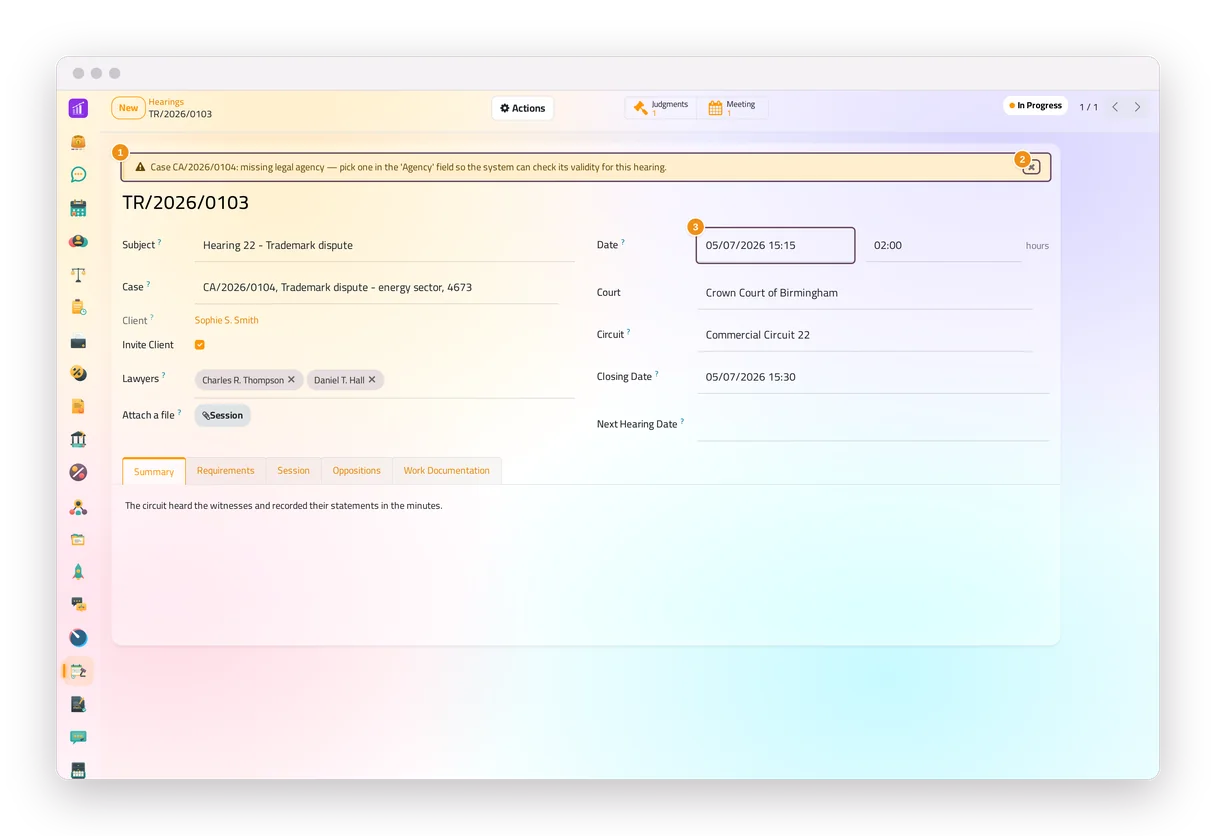Viewport: 1216px width, 836px height.
Task: Click into the Subject field
Action: (x=385, y=246)
